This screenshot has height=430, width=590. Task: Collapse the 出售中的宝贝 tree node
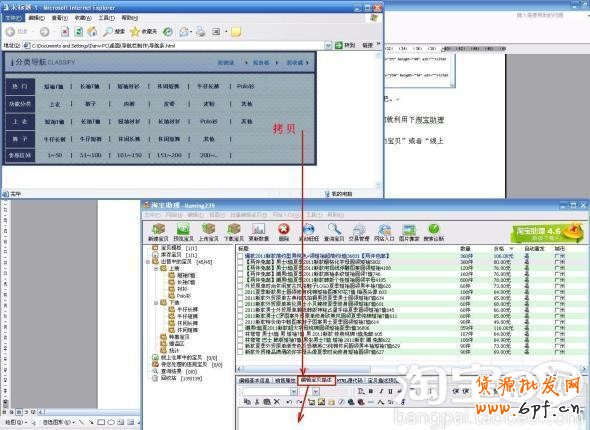148,262
